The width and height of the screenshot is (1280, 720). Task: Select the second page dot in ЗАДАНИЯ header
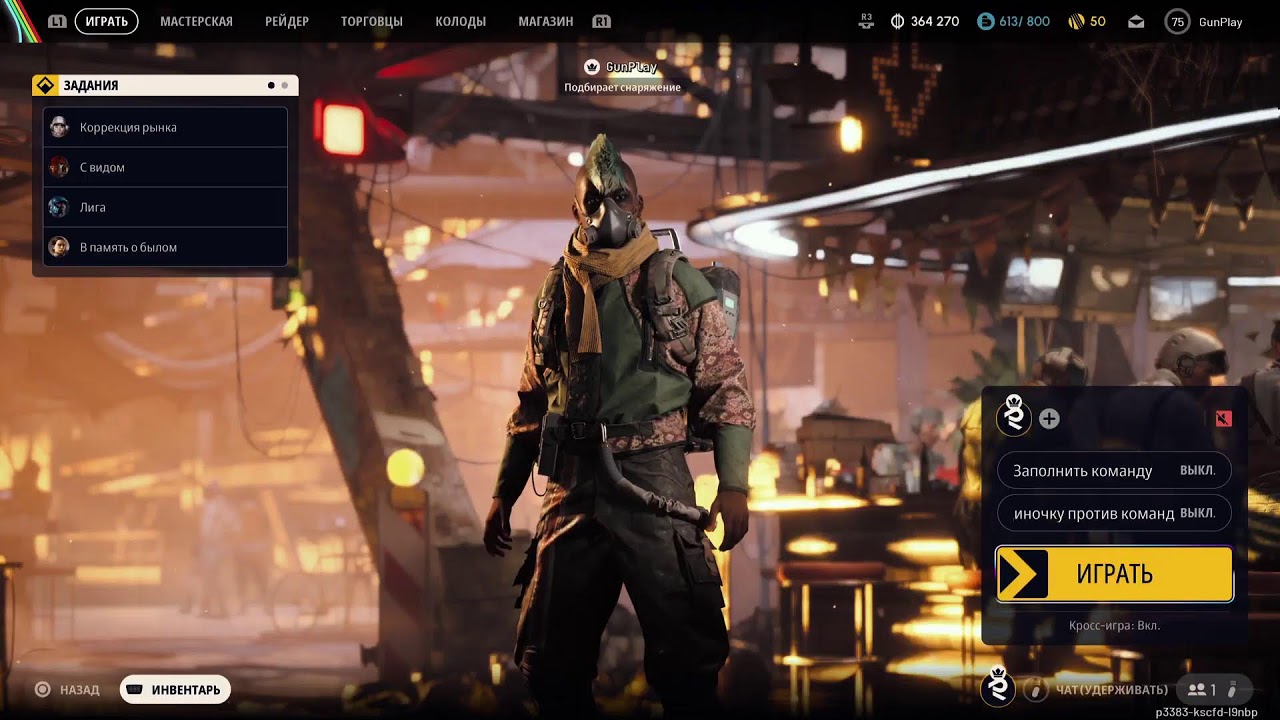point(284,86)
